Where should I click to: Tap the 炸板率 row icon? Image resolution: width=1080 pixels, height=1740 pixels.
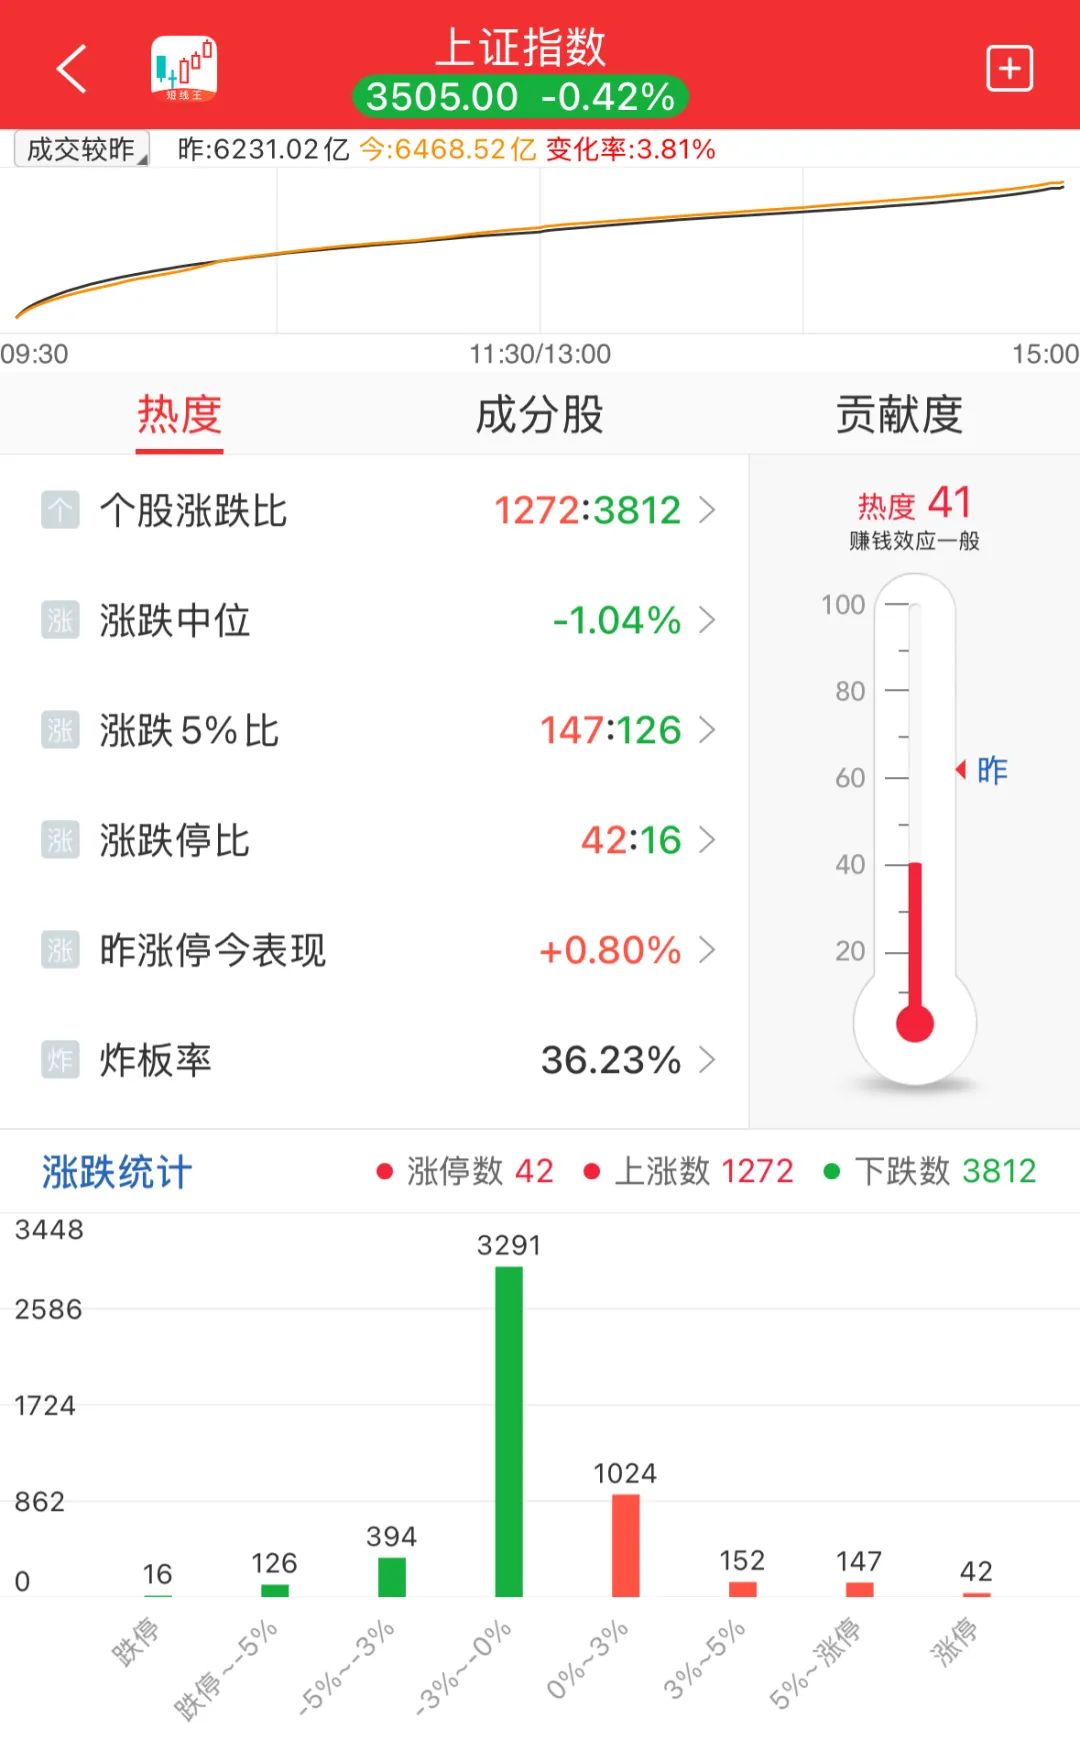(x=60, y=1060)
